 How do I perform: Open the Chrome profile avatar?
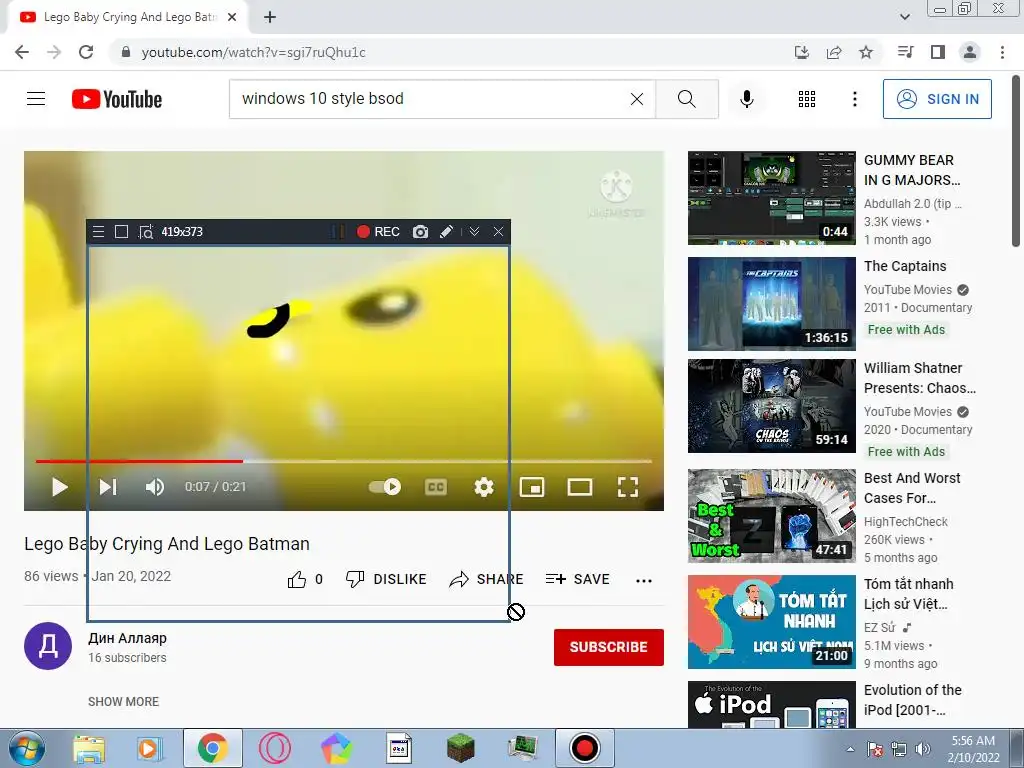click(970, 52)
